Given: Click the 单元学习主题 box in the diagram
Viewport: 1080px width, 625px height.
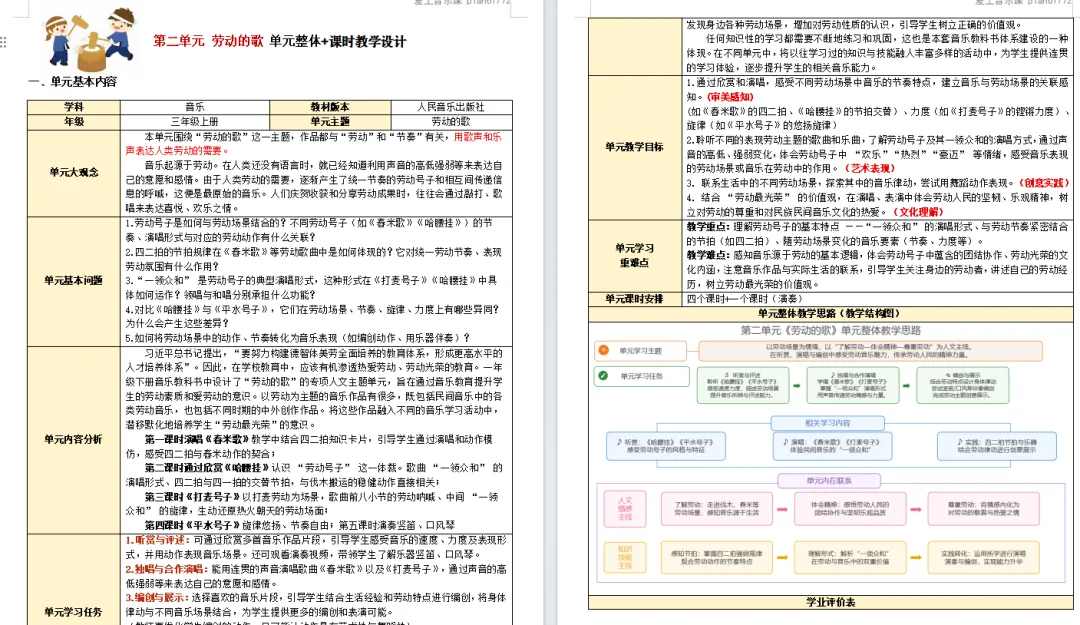Looking at the screenshot, I should point(640,351).
